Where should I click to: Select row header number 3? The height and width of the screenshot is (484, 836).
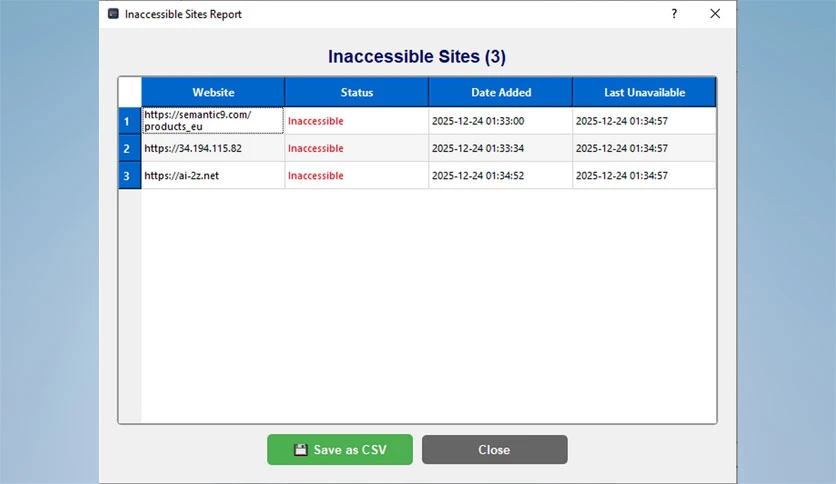coord(130,175)
